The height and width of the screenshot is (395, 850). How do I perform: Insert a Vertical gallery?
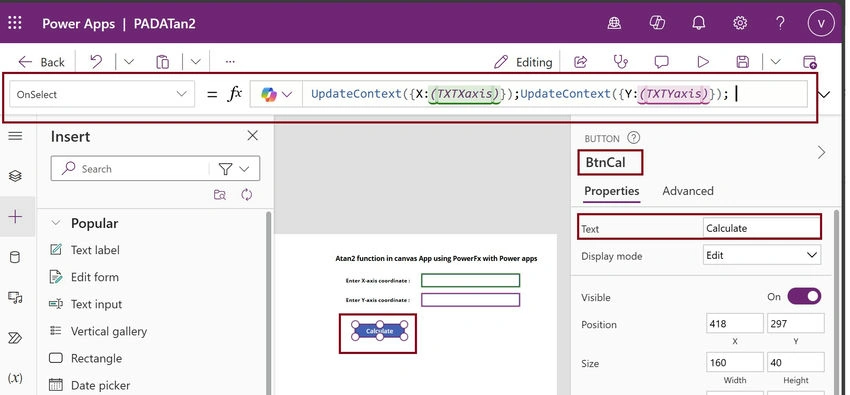tap(98, 331)
